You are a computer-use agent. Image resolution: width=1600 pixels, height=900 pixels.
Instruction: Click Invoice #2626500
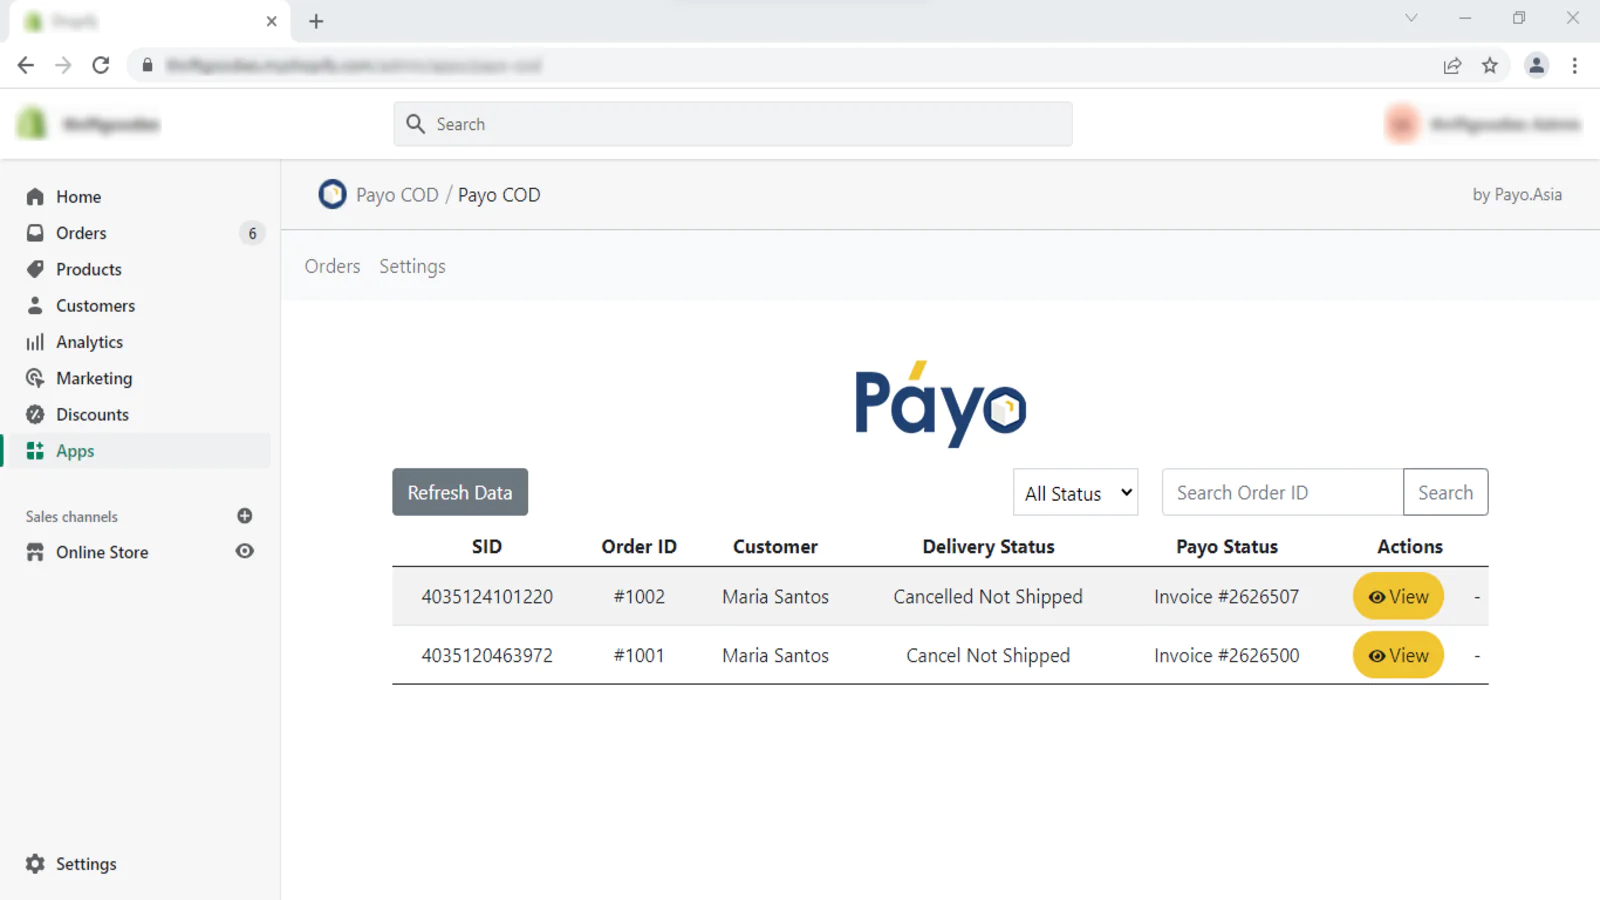[x=1226, y=656]
